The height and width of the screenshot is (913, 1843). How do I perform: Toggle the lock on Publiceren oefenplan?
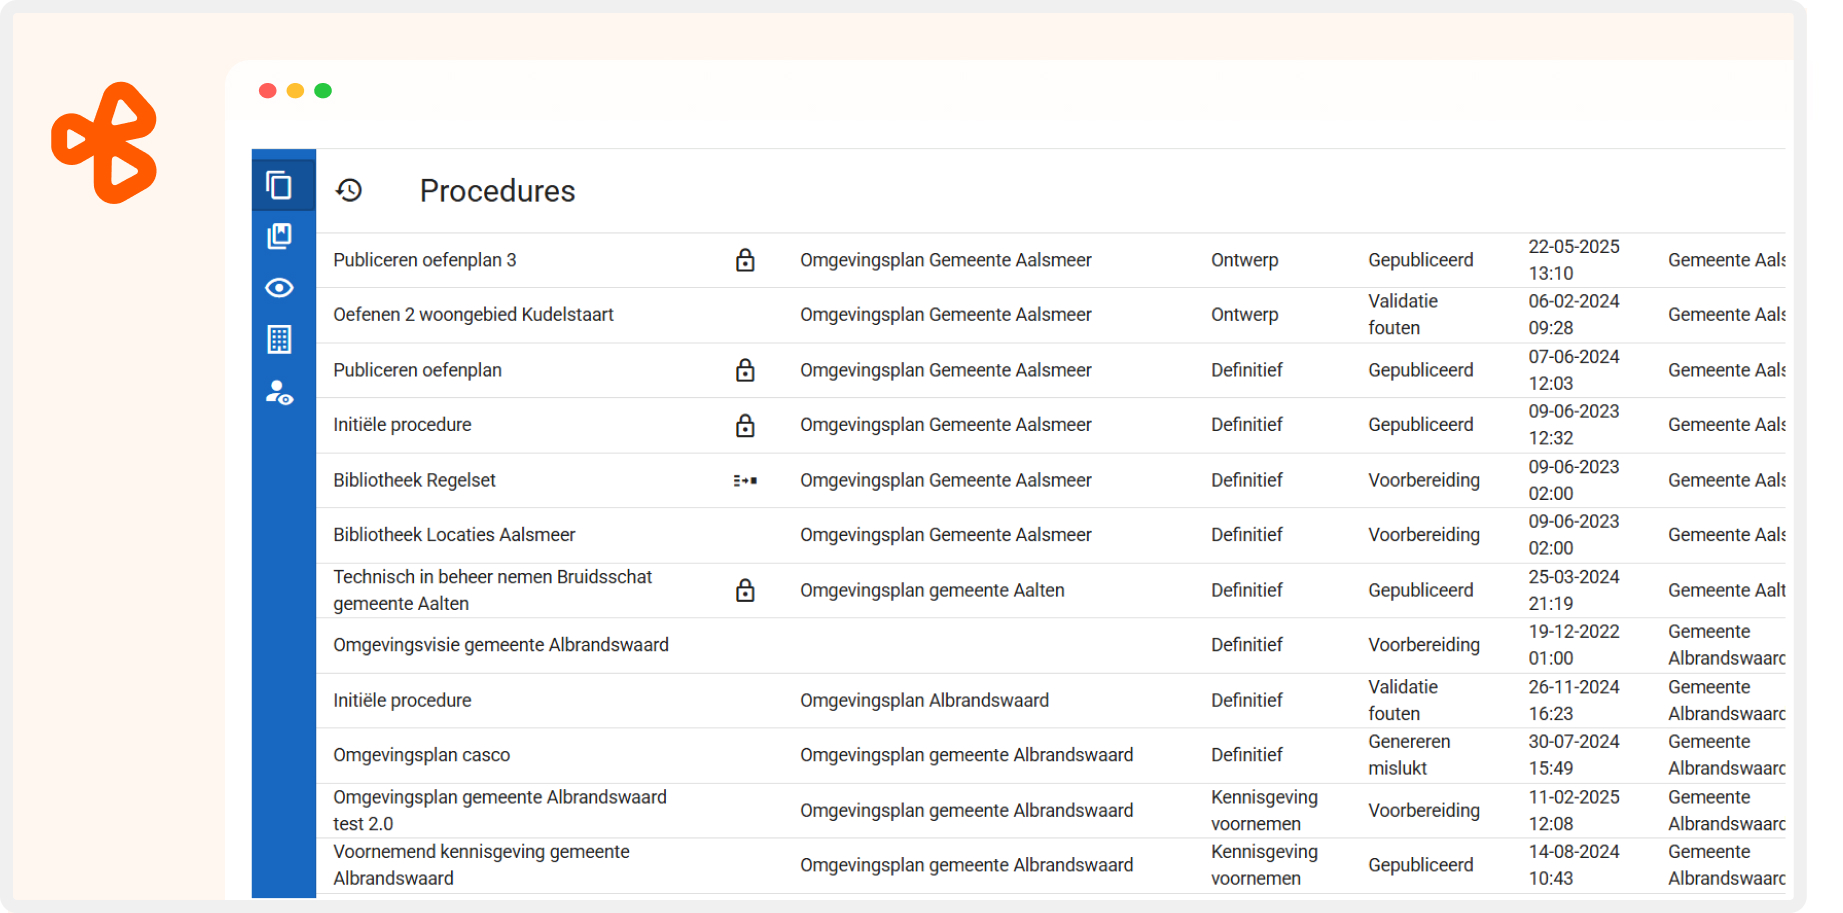point(745,370)
